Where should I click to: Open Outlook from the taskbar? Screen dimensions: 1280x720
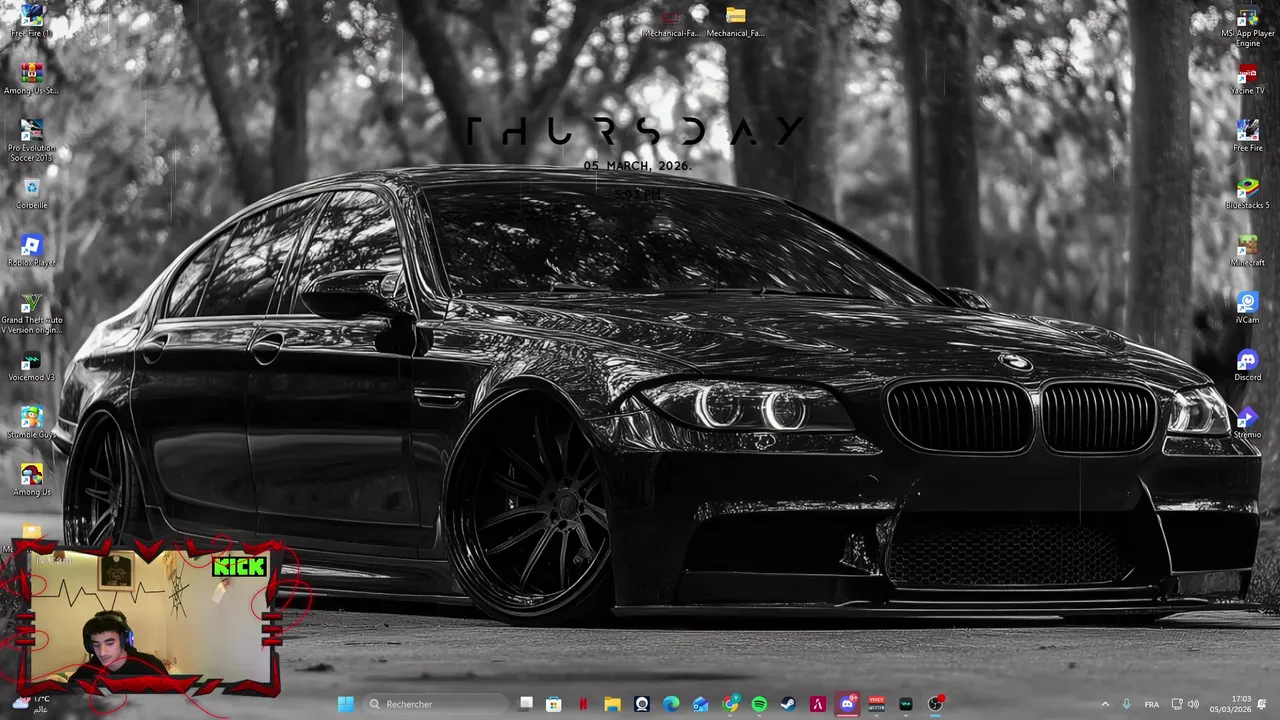click(x=700, y=704)
